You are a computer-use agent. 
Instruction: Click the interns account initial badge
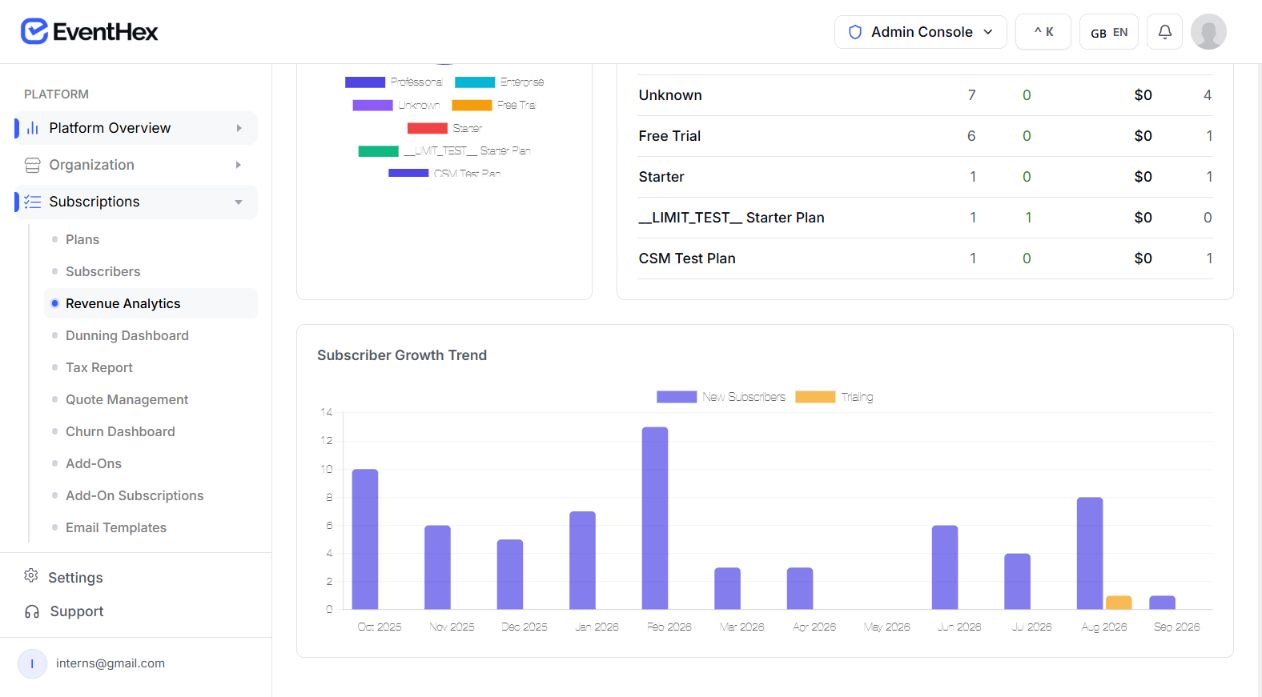point(32,663)
